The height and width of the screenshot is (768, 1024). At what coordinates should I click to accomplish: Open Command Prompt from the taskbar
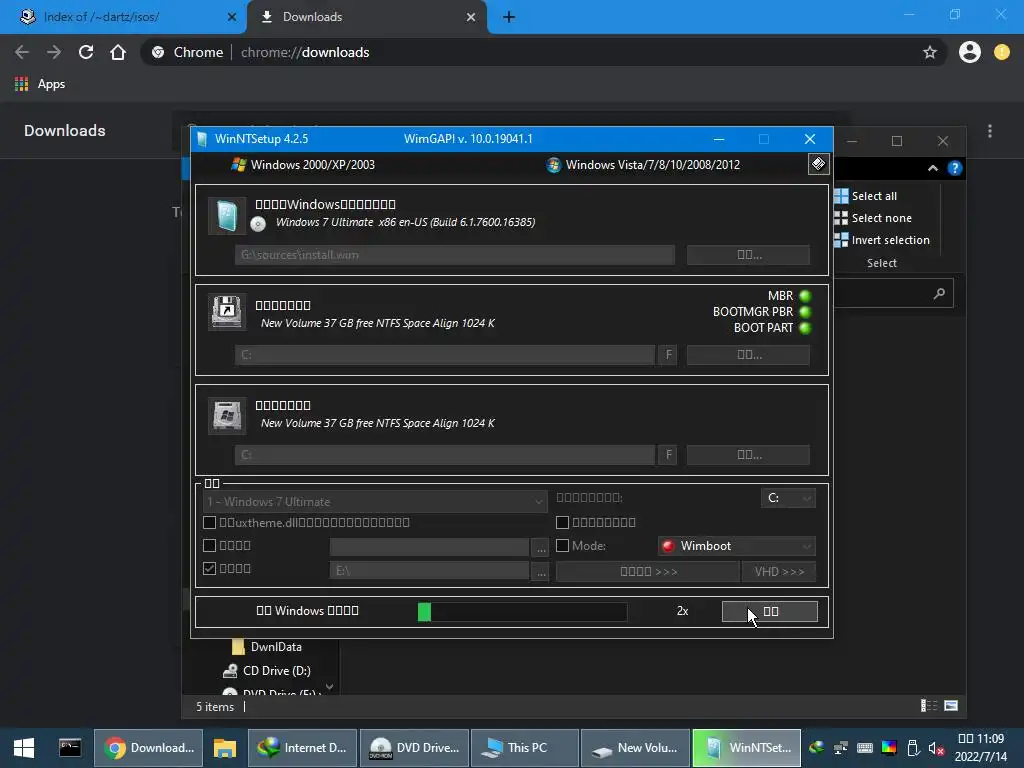point(70,748)
